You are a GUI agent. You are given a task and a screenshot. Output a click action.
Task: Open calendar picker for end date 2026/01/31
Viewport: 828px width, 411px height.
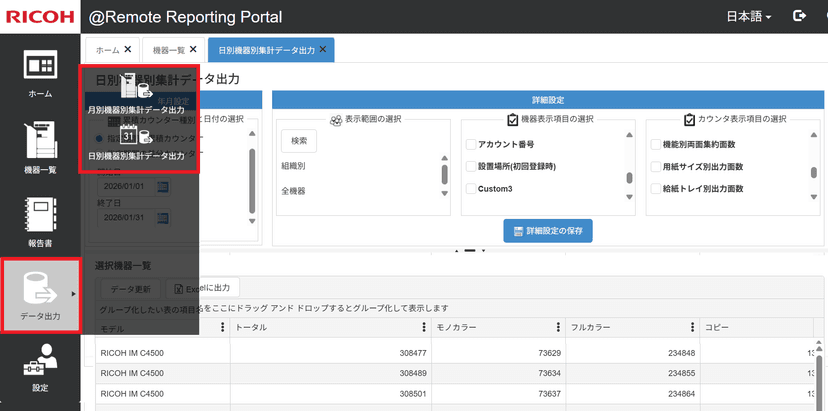click(x=163, y=218)
